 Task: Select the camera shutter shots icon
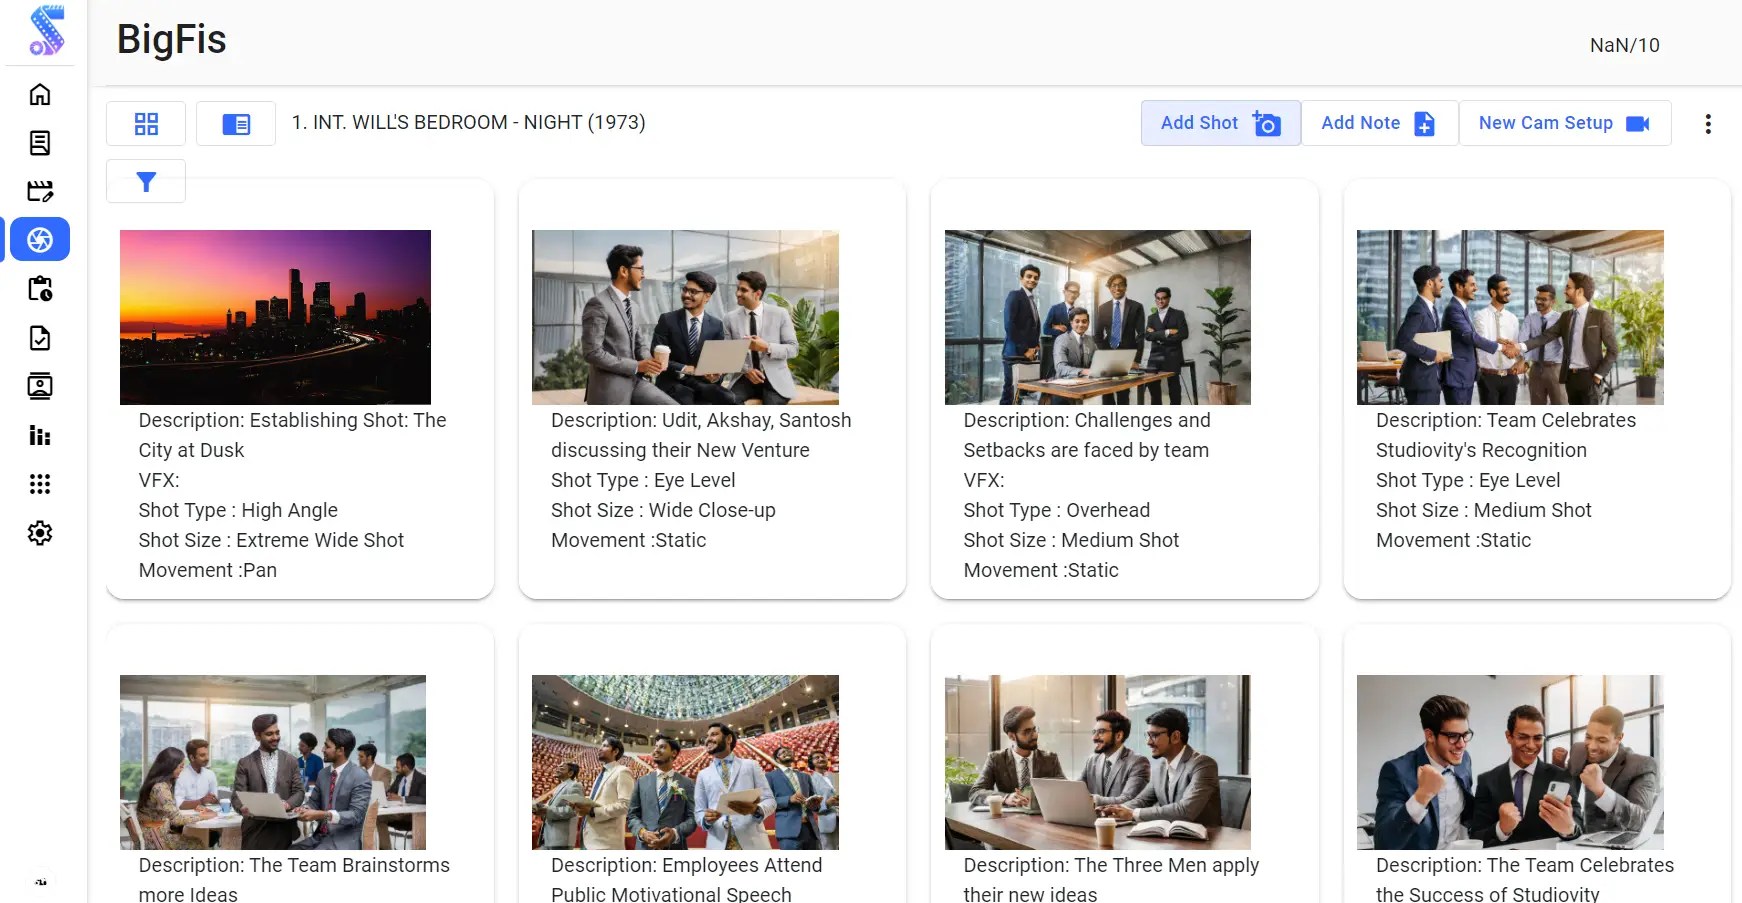point(40,240)
